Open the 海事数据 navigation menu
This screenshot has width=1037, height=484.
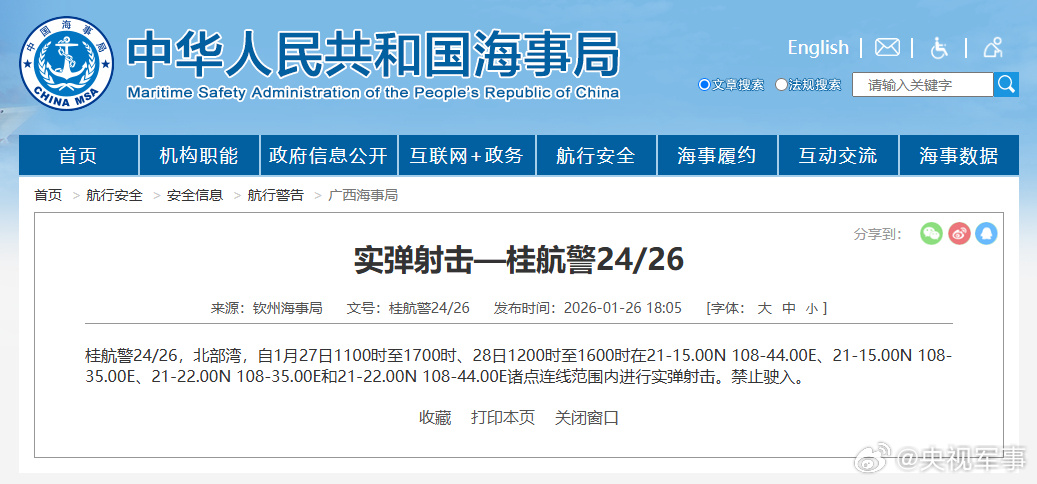(x=958, y=156)
